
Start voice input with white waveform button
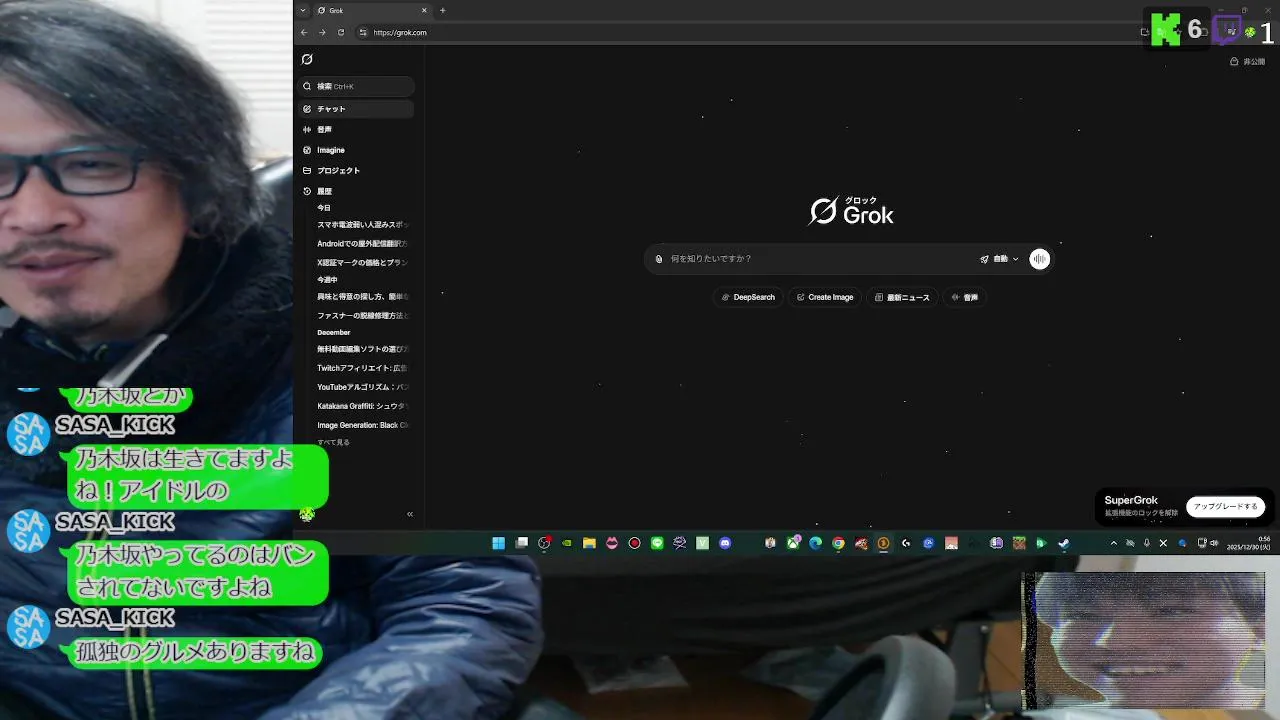[x=1040, y=259]
